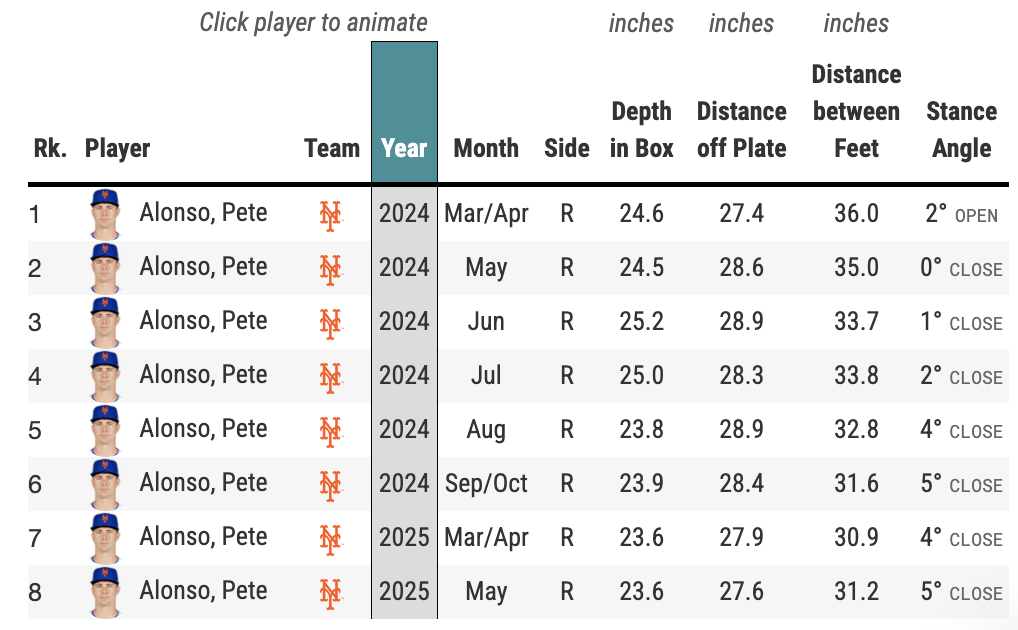1018x630 pixels.
Task: Click Pete Alonso's headshot in rank 4 row
Action: [105, 375]
